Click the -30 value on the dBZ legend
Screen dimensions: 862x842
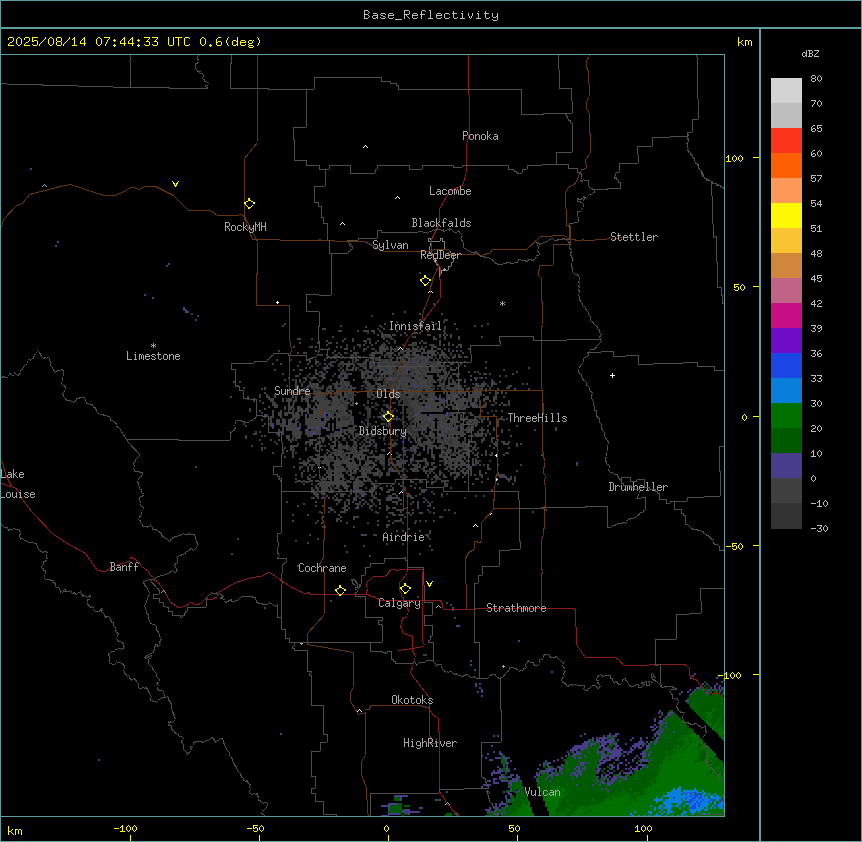[819, 528]
